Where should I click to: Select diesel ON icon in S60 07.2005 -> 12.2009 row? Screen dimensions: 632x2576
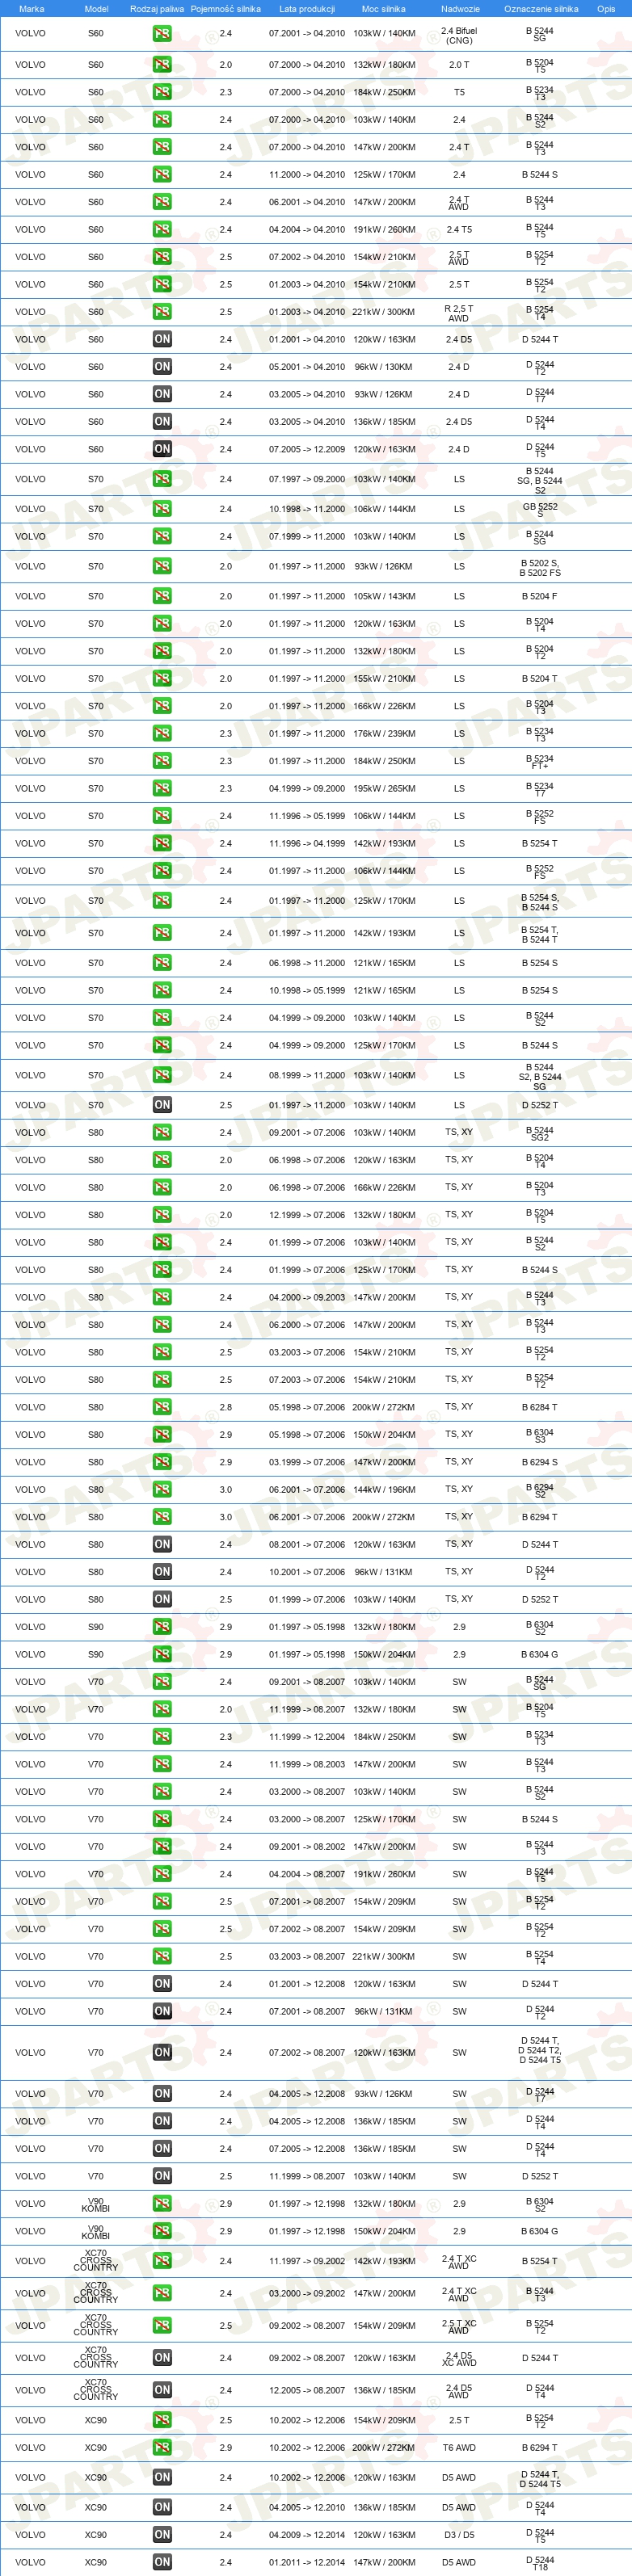(x=162, y=449)
